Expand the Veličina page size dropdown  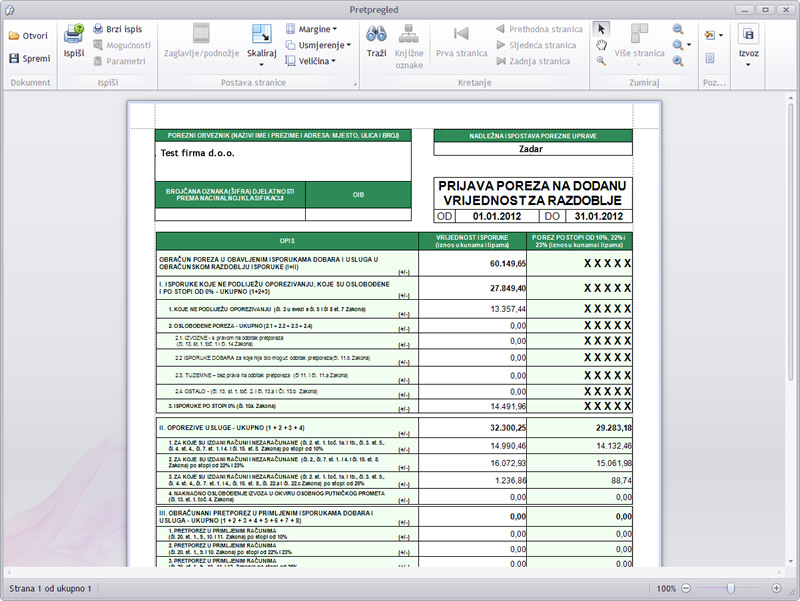[x=333, y=61]
